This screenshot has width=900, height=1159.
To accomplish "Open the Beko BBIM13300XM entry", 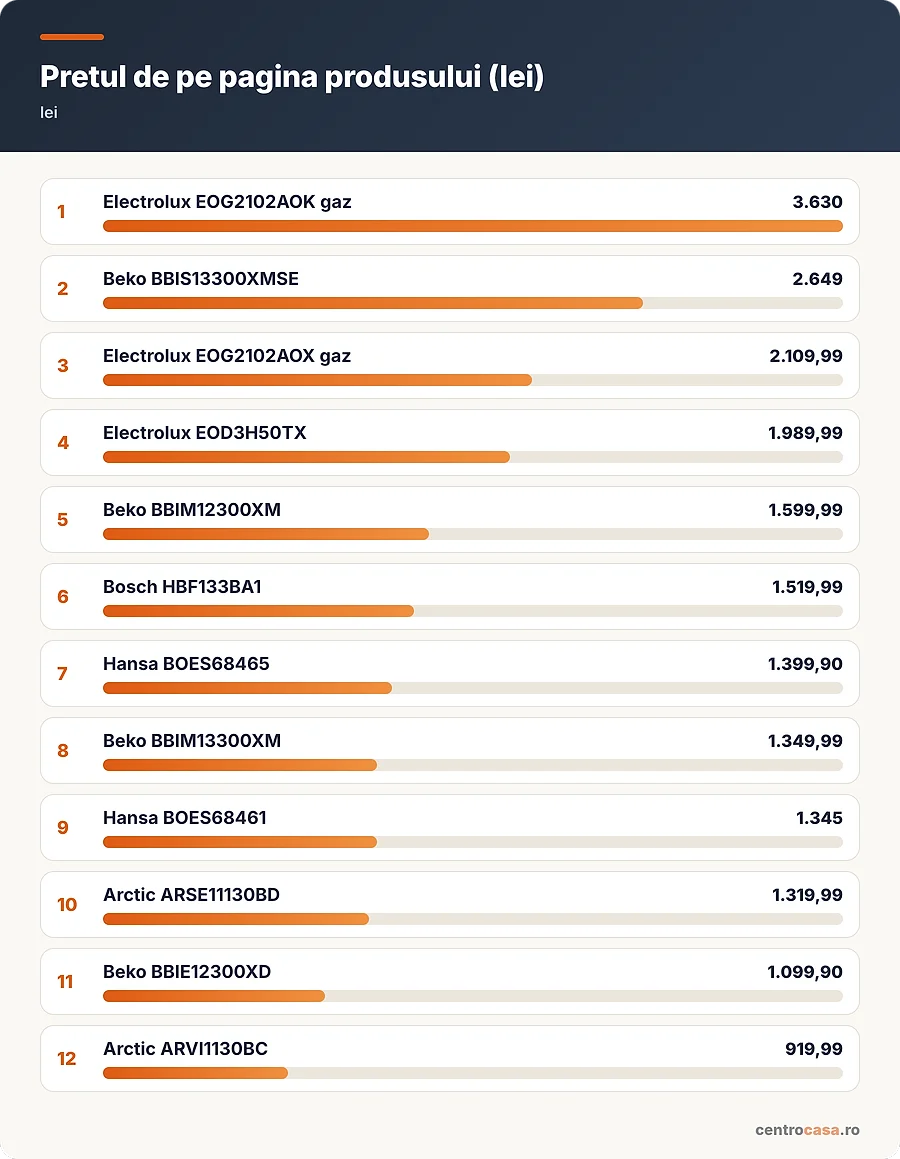I will coord(449,750).
